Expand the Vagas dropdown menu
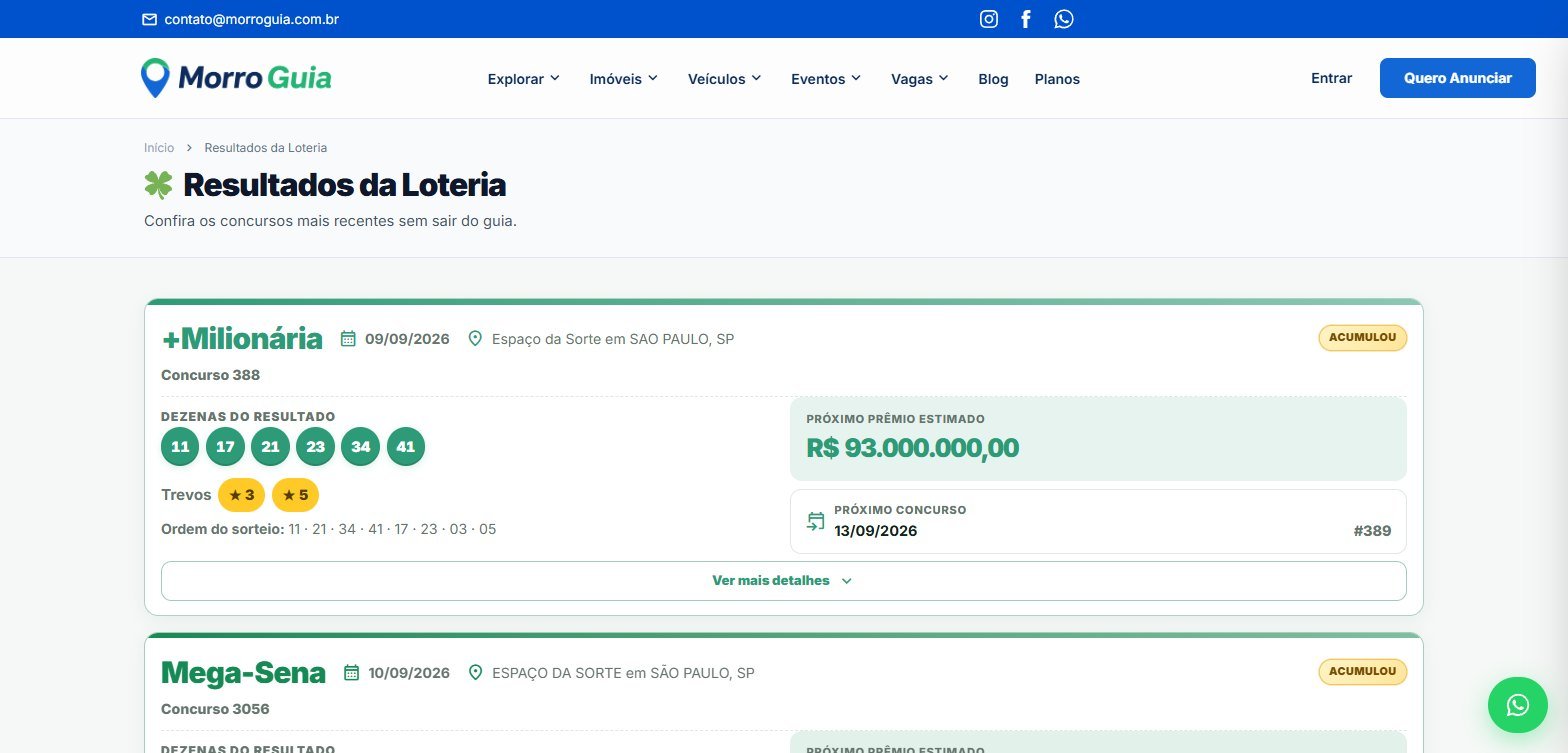The image size is (1568, 753). (919, 79)
